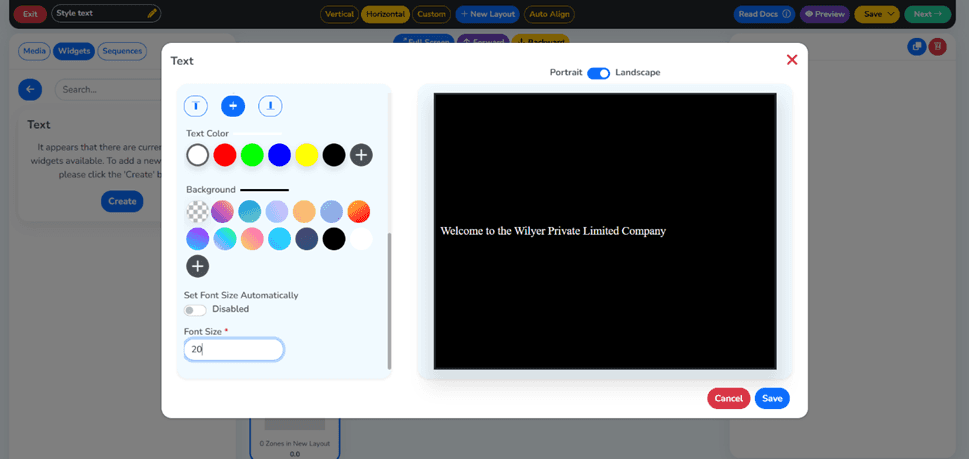Image resolution: width=969 pixels, height=459 pixels.
Task: Click the blue back arrow button
Action: [30, 90]
